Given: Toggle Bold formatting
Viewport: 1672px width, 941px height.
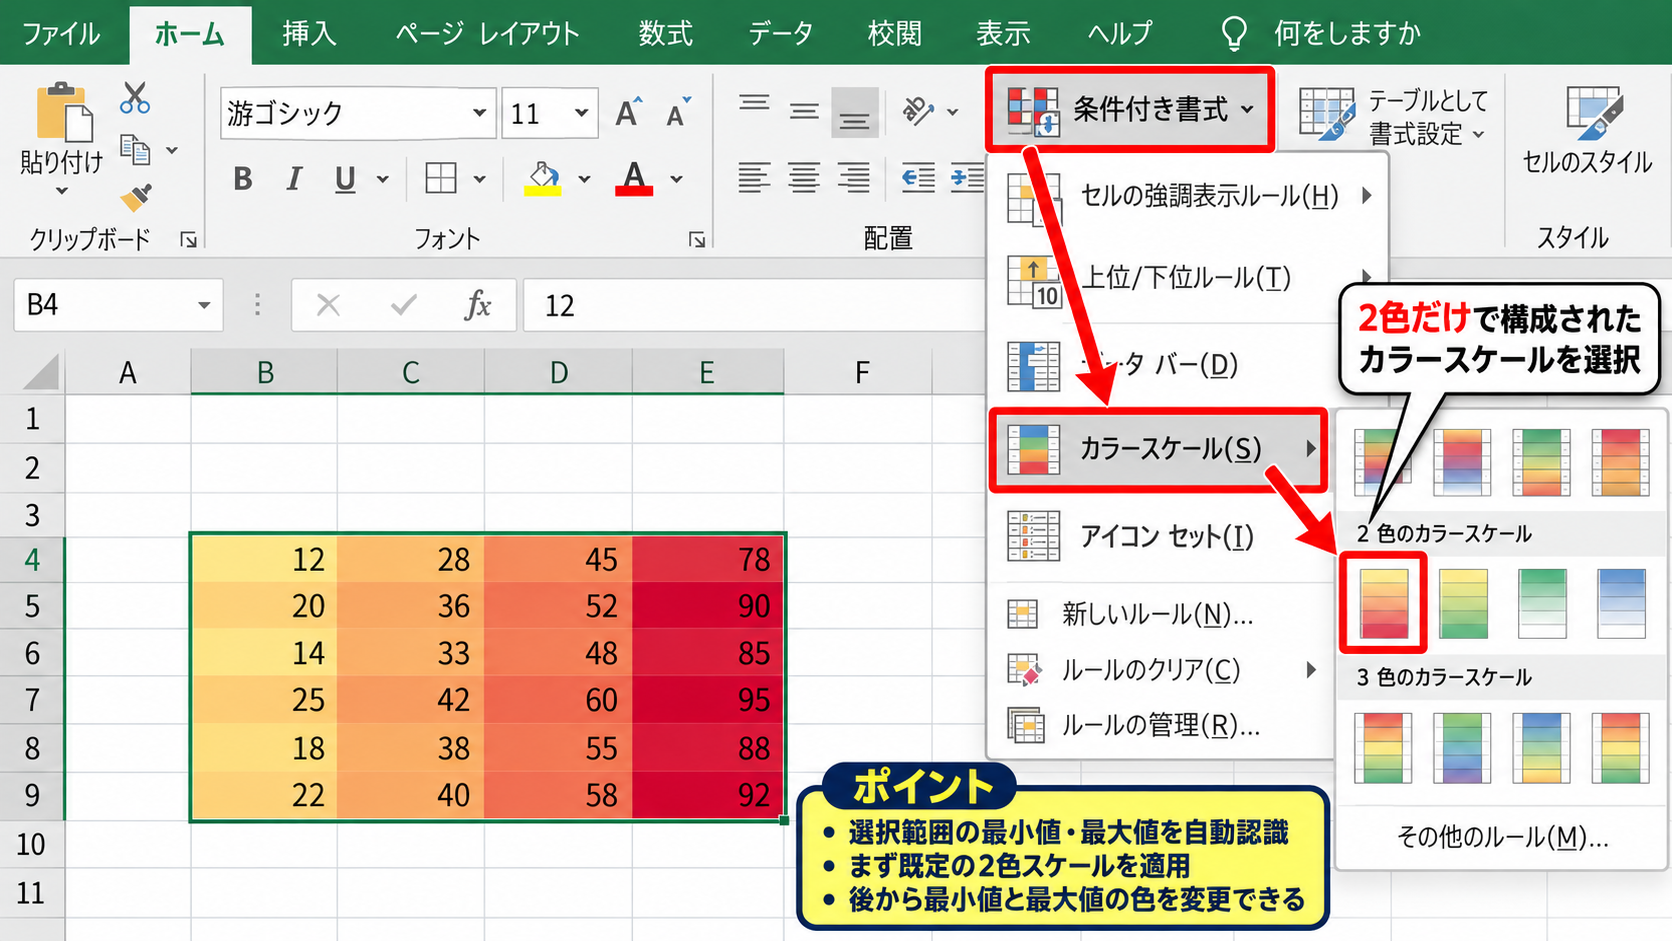Looking at the screenshot, I should (x=242, y=179).
